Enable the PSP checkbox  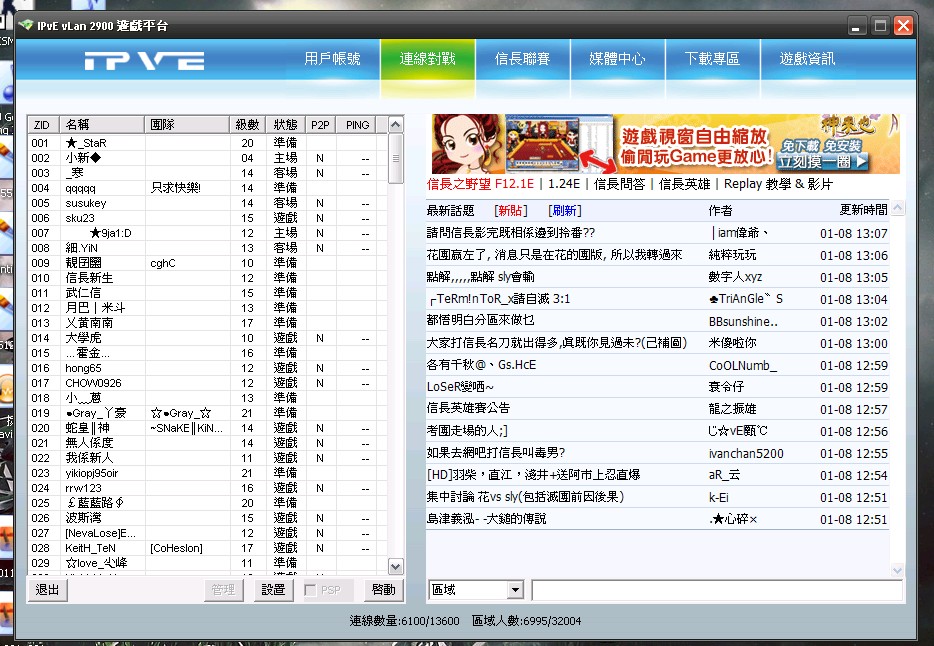[x=311, y=590]
